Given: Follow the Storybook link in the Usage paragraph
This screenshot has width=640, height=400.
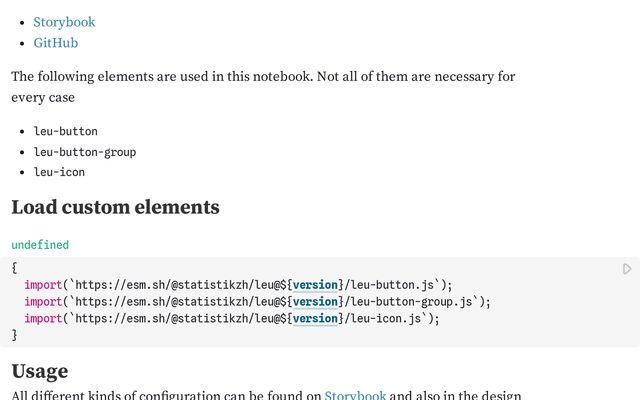Looking at the screenshot, I should [x=355, y=396].
